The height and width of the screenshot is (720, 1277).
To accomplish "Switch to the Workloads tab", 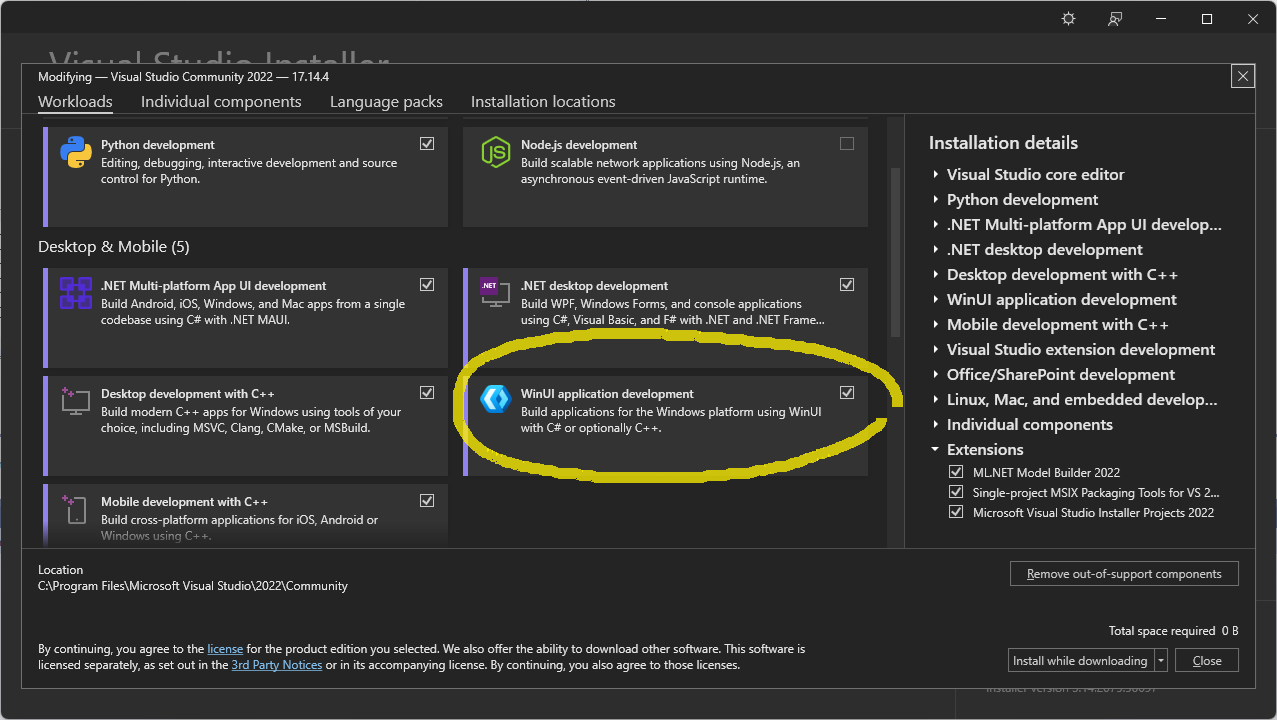I will tap(75, 101).
